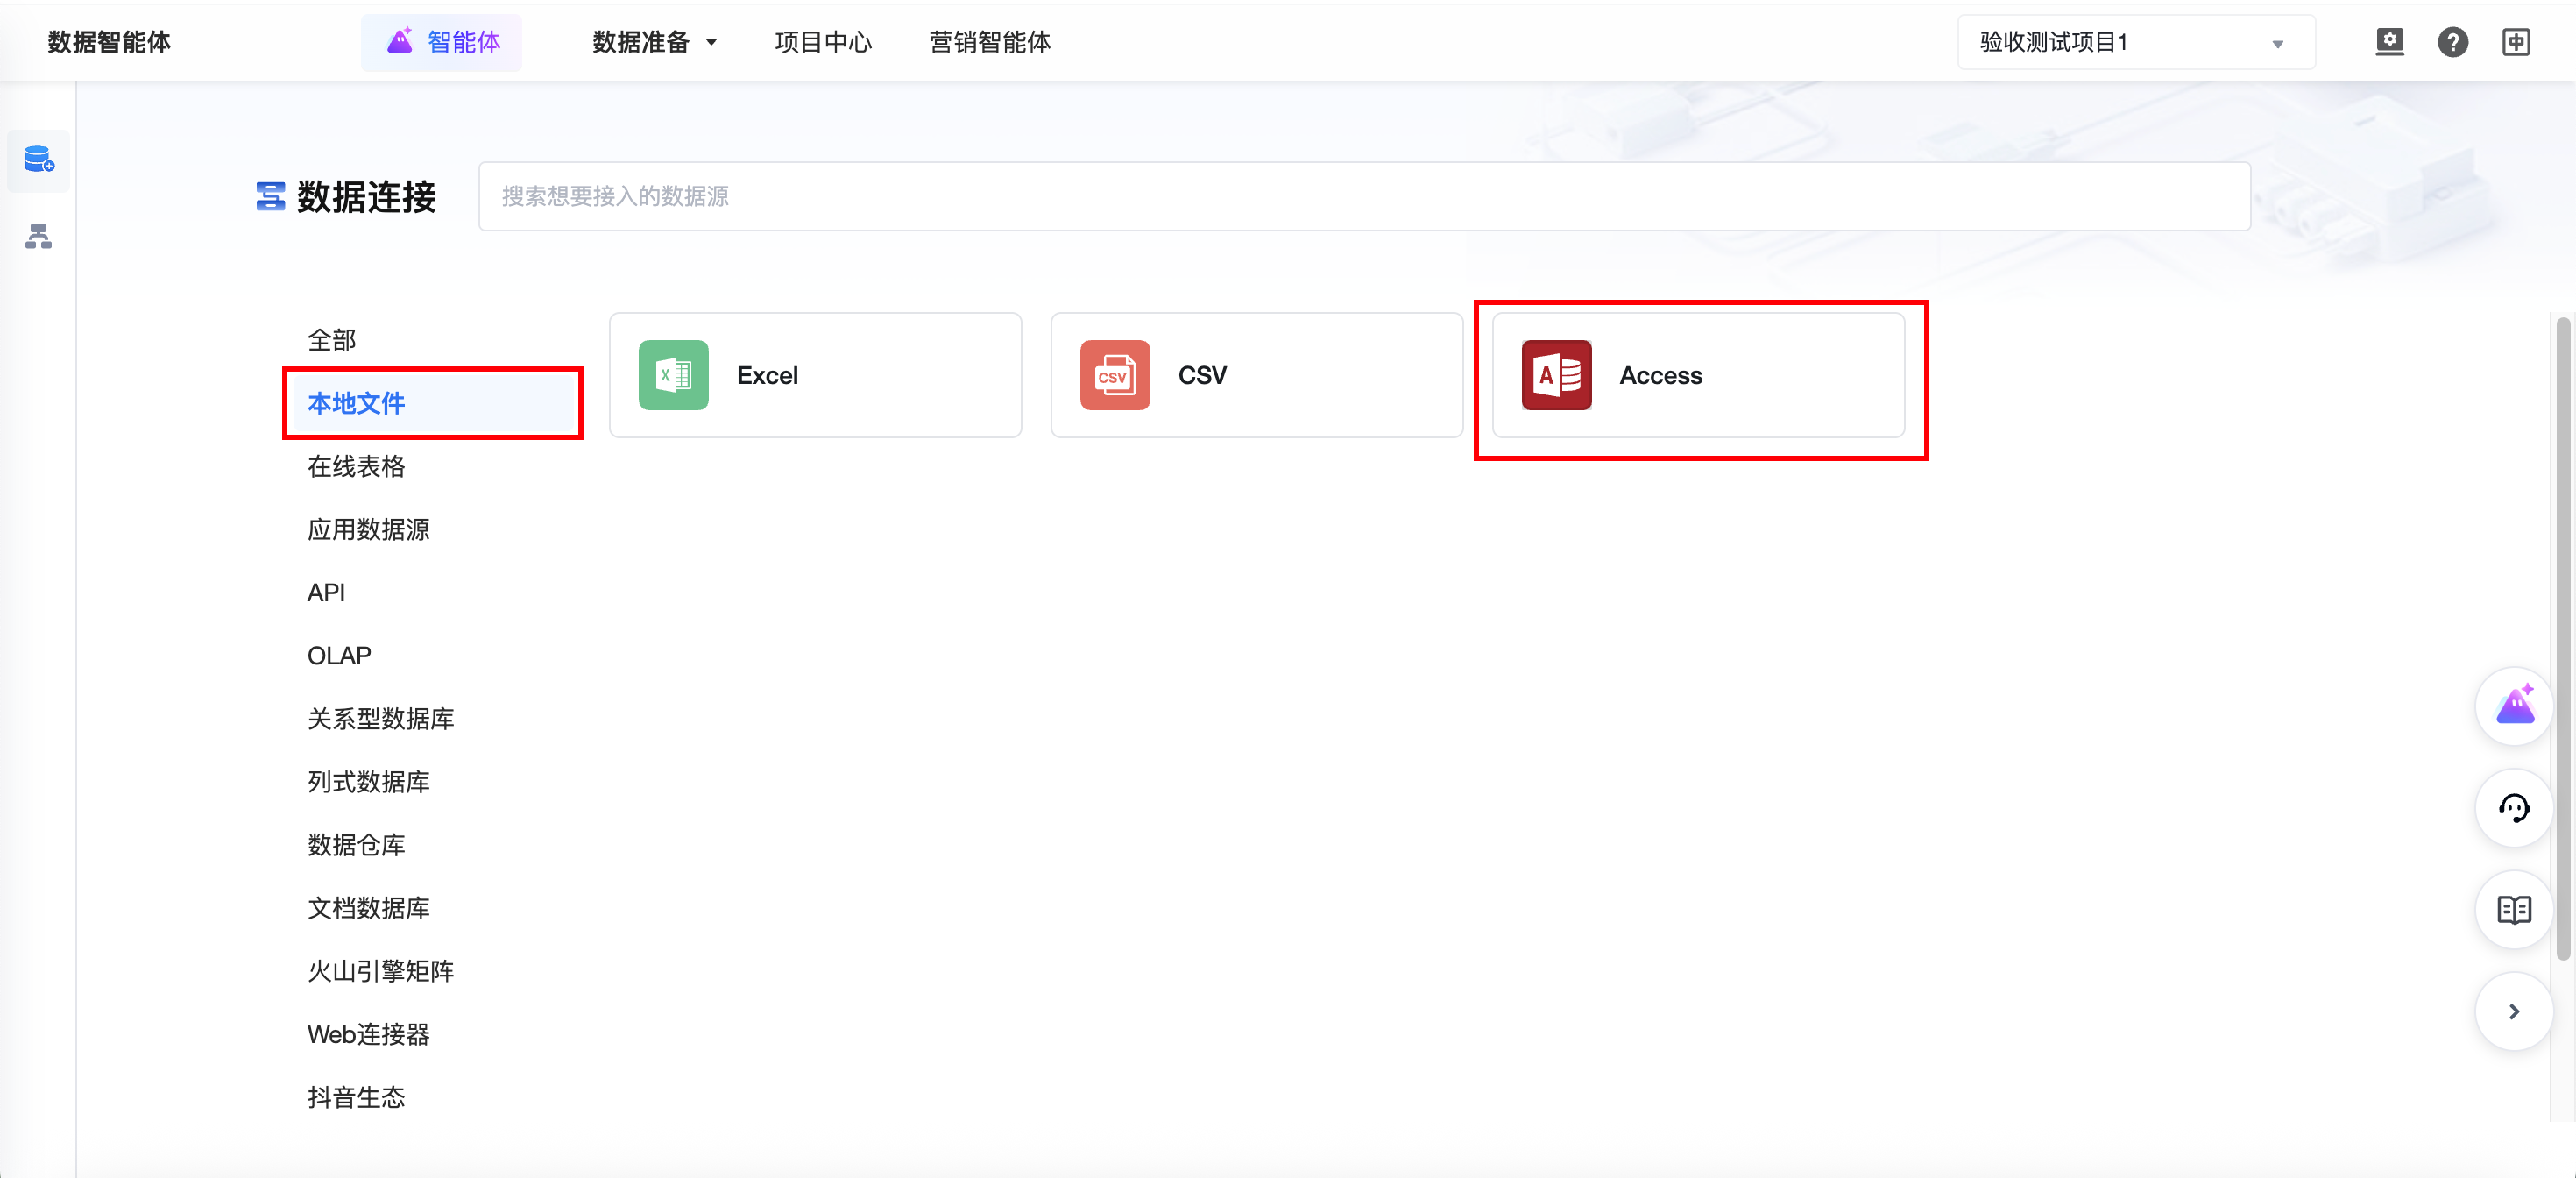
Task: Open the 验收测试项目1 project selector
Action: tap(2135, 42)
